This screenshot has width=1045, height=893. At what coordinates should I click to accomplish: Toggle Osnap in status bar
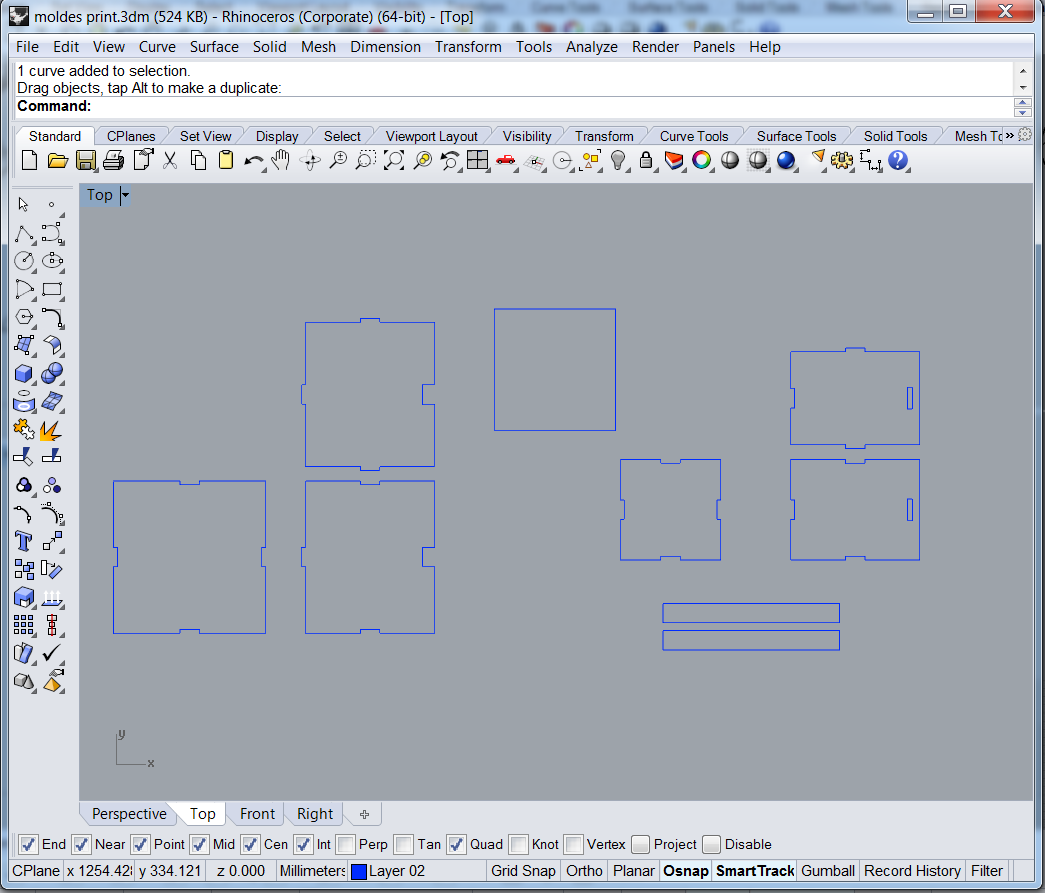[x=686, y=871]
